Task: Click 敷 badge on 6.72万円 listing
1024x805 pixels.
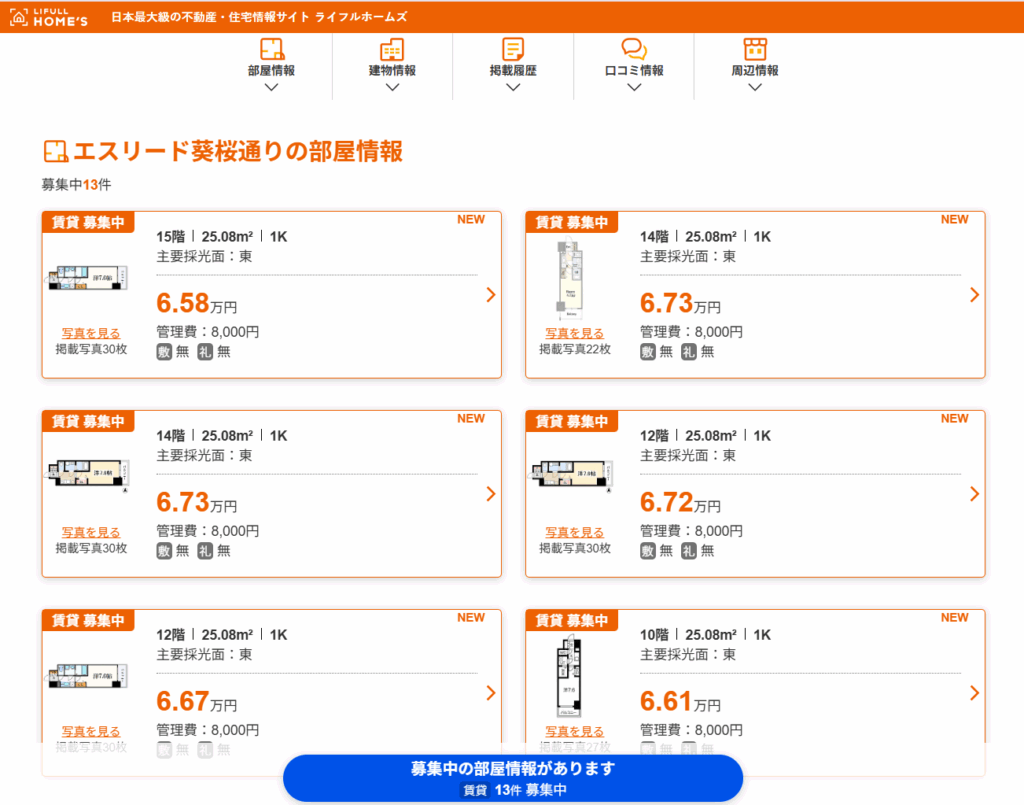Action: click(648, 552)
